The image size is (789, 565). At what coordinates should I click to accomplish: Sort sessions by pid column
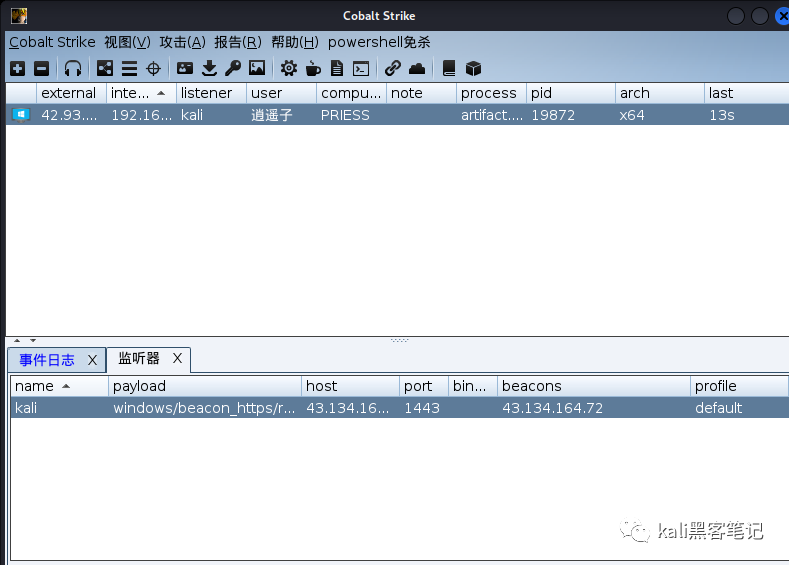(x=570, y=93)
